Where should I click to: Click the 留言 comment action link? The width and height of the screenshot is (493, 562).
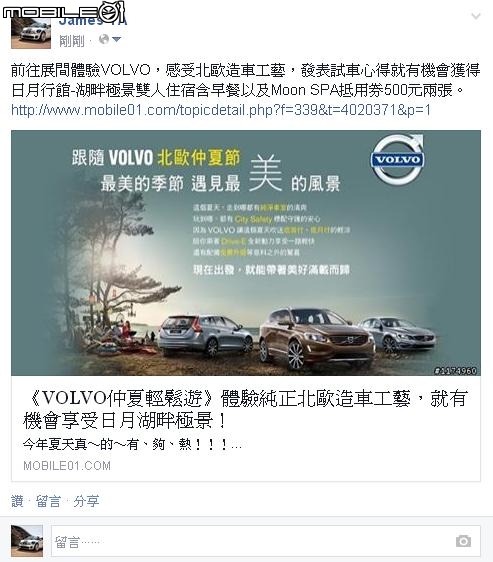pos(48,501)
